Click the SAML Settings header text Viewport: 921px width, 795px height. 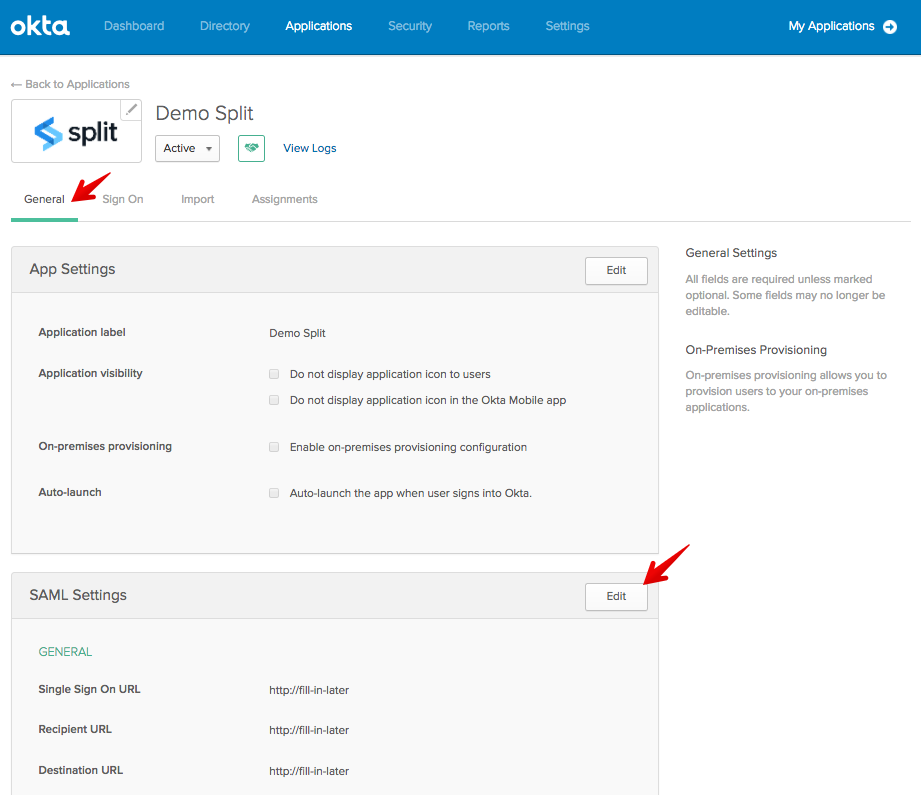pos(78,595)
